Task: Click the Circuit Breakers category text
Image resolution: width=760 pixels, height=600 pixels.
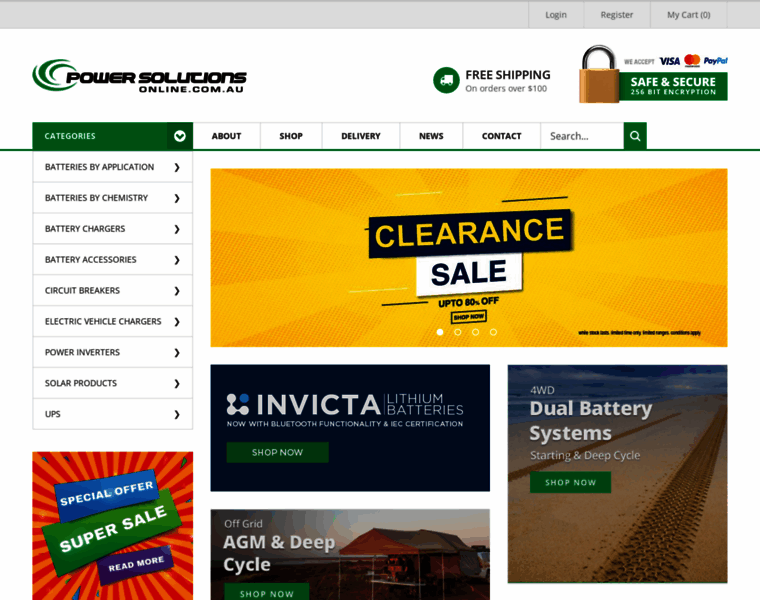Action: [82, 291]
